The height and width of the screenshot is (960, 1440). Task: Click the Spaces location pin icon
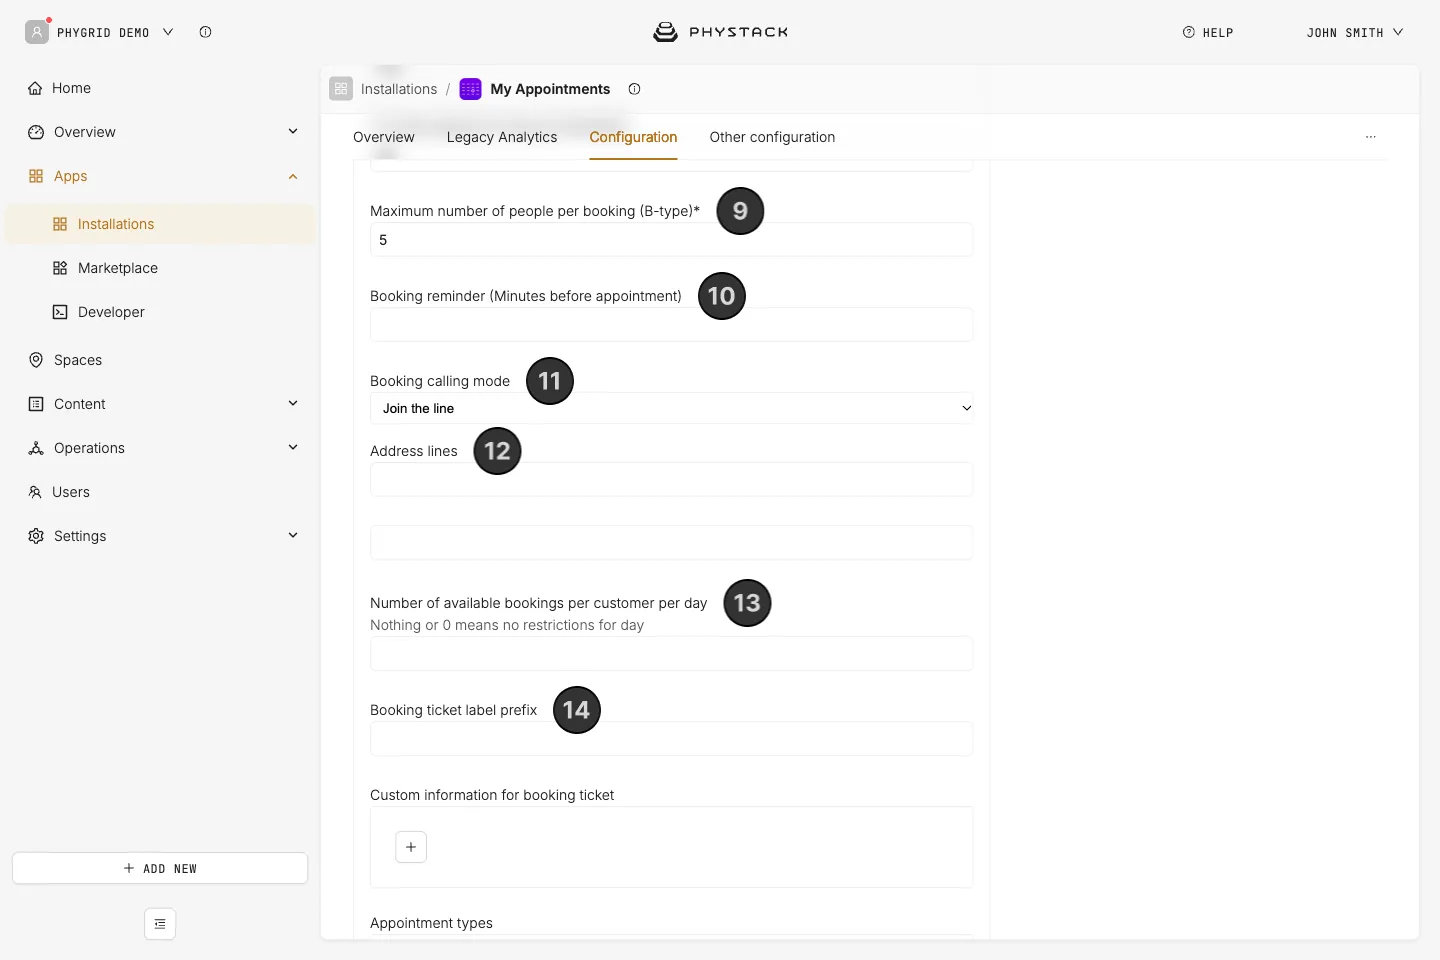36,360
